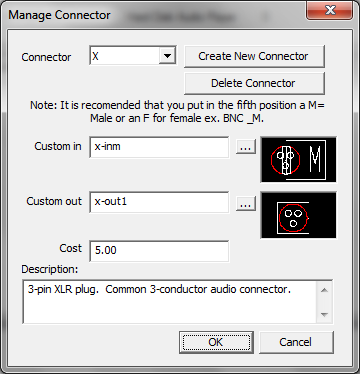Viewport: 360px width, 374px height.
Task: Select the Connector combo box text showing X
Action: (125, 56)
